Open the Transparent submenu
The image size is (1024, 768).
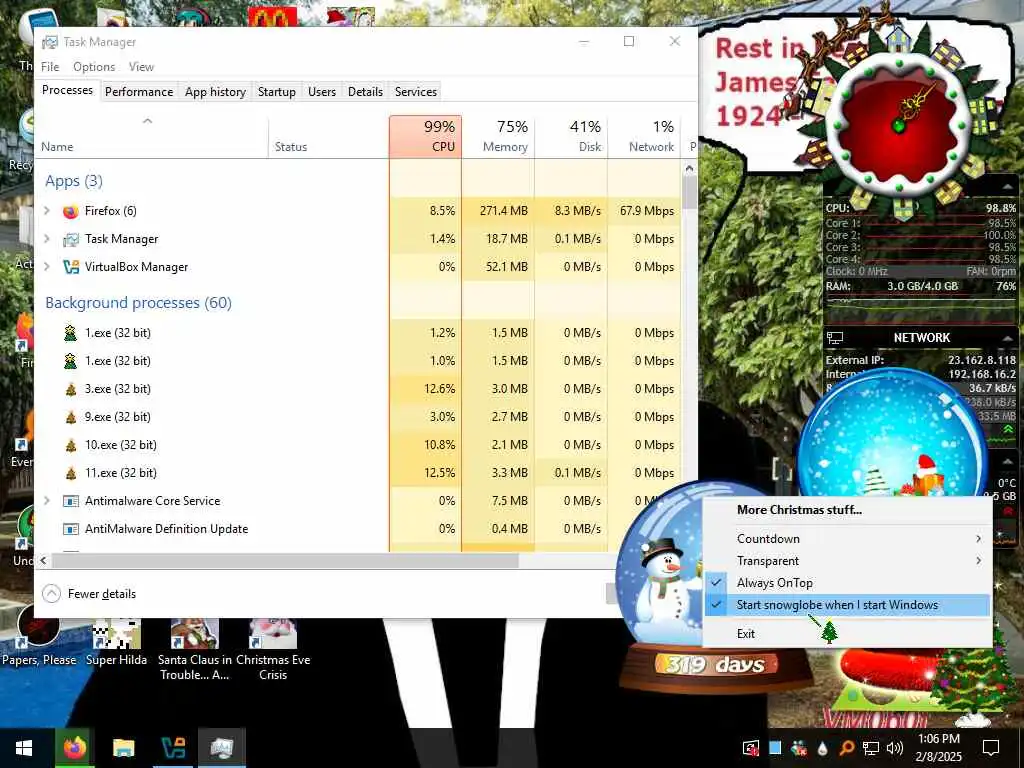pos(848,561)
